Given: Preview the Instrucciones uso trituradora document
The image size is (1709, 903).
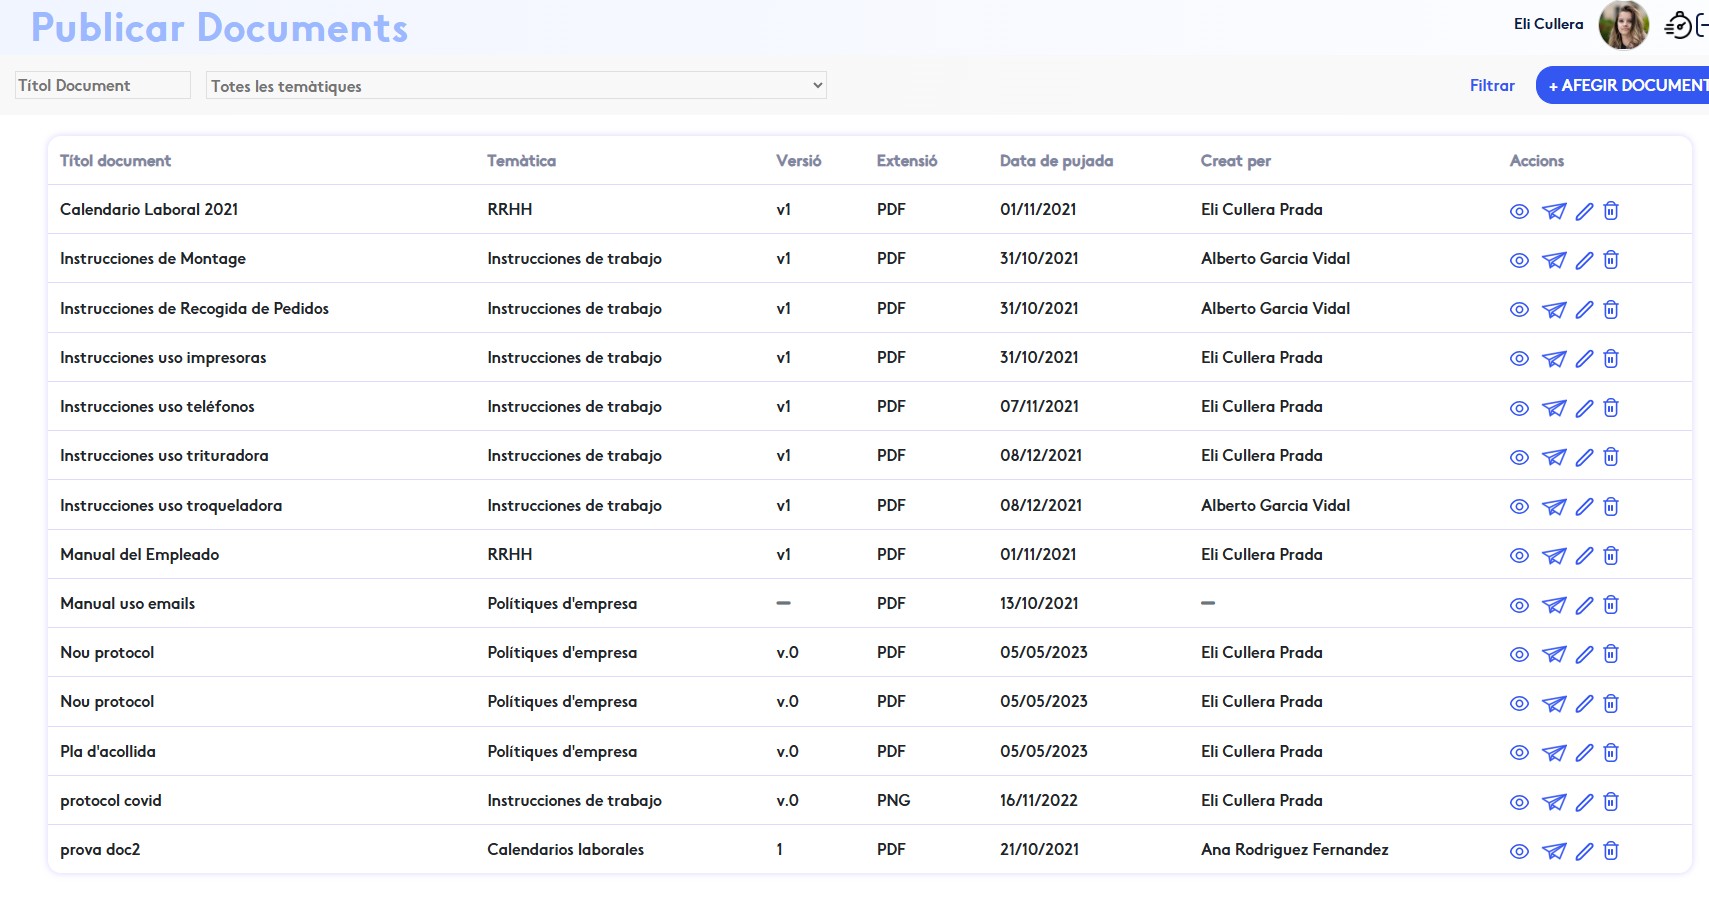Looking at the screenshot, I should point(1519,457).
